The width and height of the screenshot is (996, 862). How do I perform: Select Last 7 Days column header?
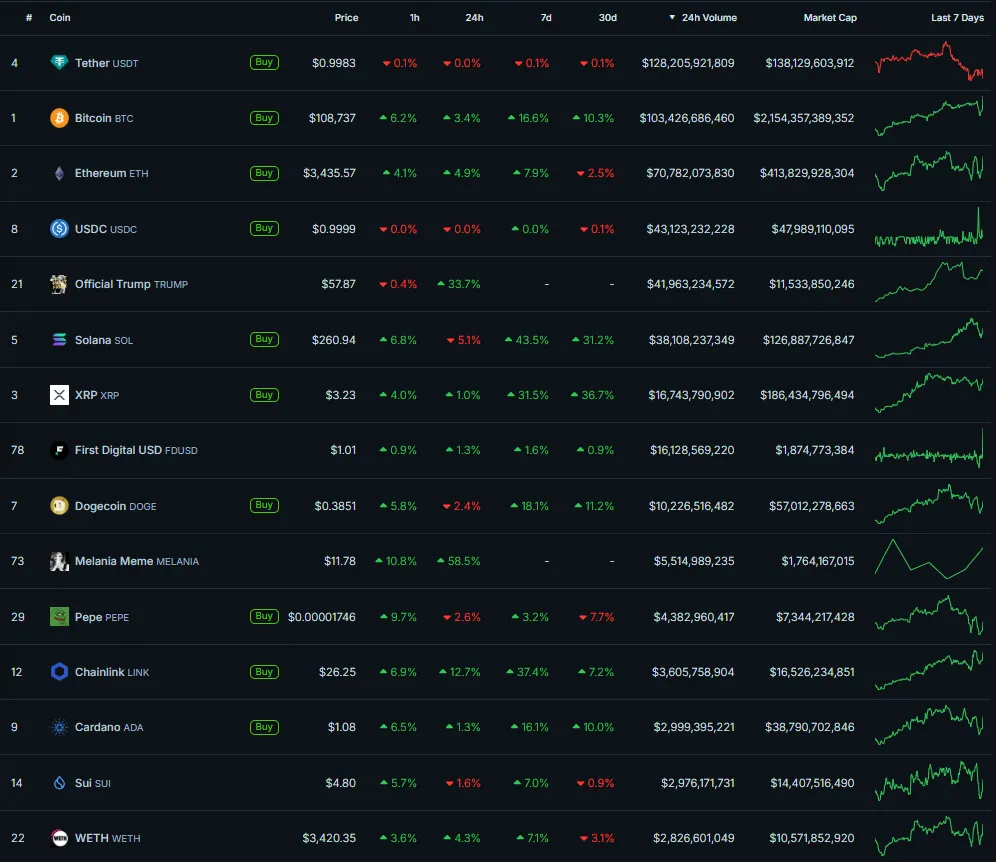[x=957, y=18]
